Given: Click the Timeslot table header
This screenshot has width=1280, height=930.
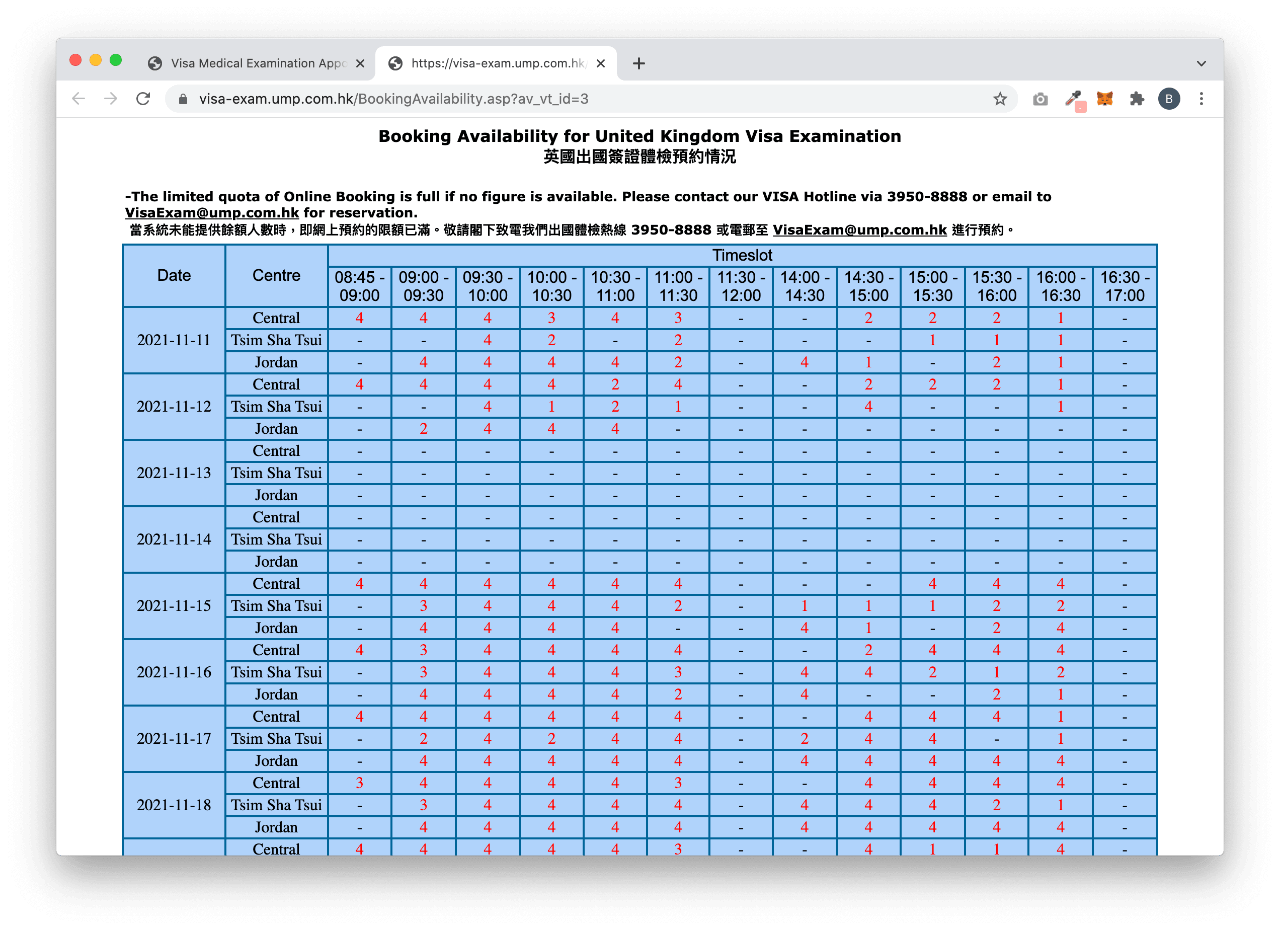Looking at the screenshot, I should [x=742, y=256].
